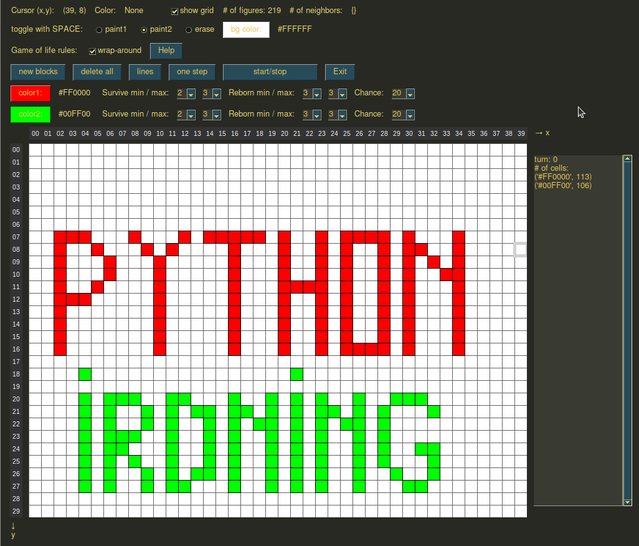This screenshot has height=546, width=639.
Task: Open color1 Chance dropdown
Action: coord(410,94)
